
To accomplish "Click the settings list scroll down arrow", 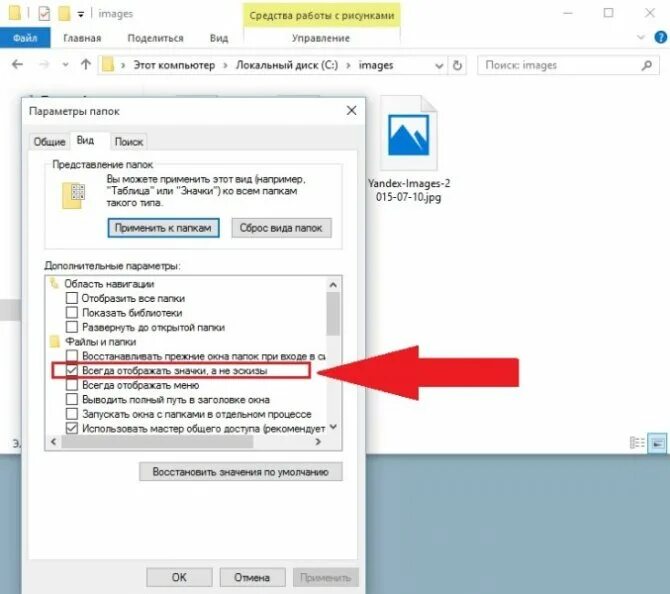I will pos(333,427).
